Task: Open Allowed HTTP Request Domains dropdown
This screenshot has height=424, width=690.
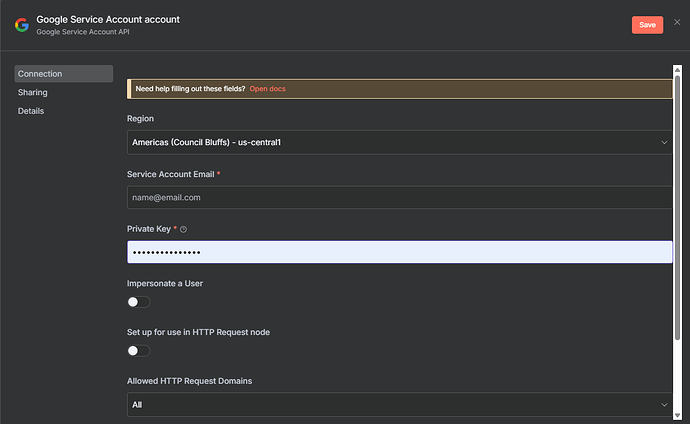Action: 400,404
